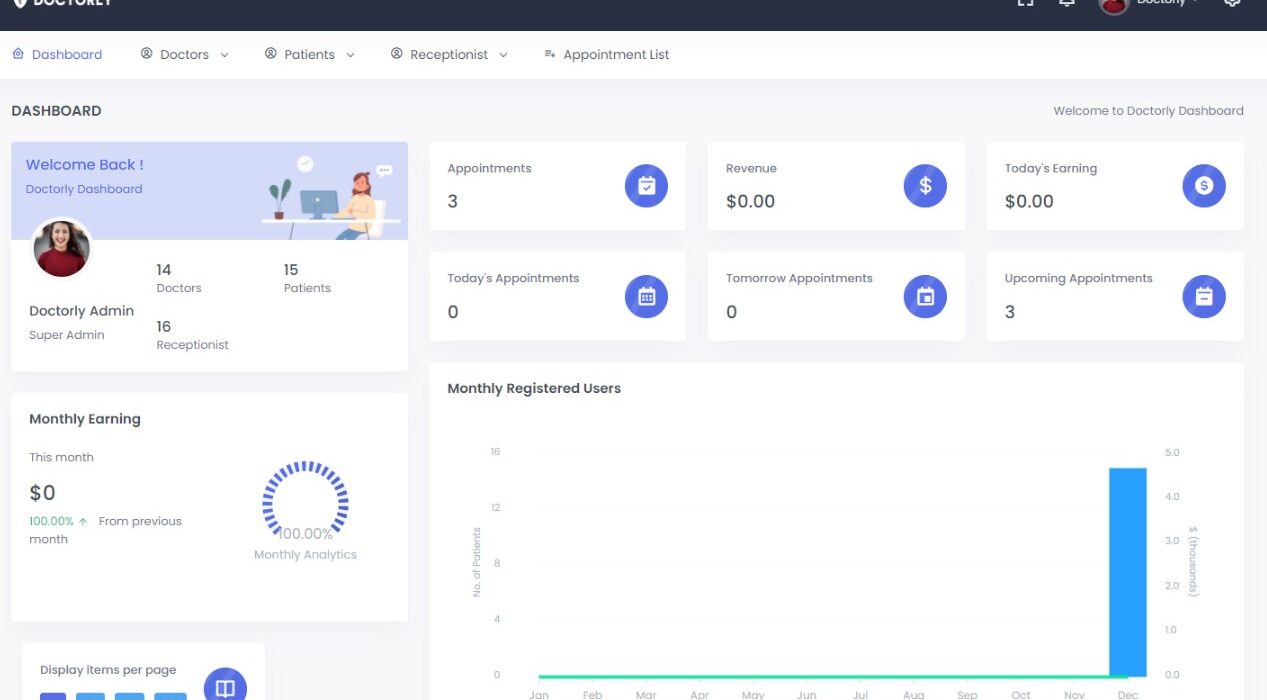Click the Doctorly Admin profile photo
The height and width of the screenshot is (700, 1267).
coord(62,249)
